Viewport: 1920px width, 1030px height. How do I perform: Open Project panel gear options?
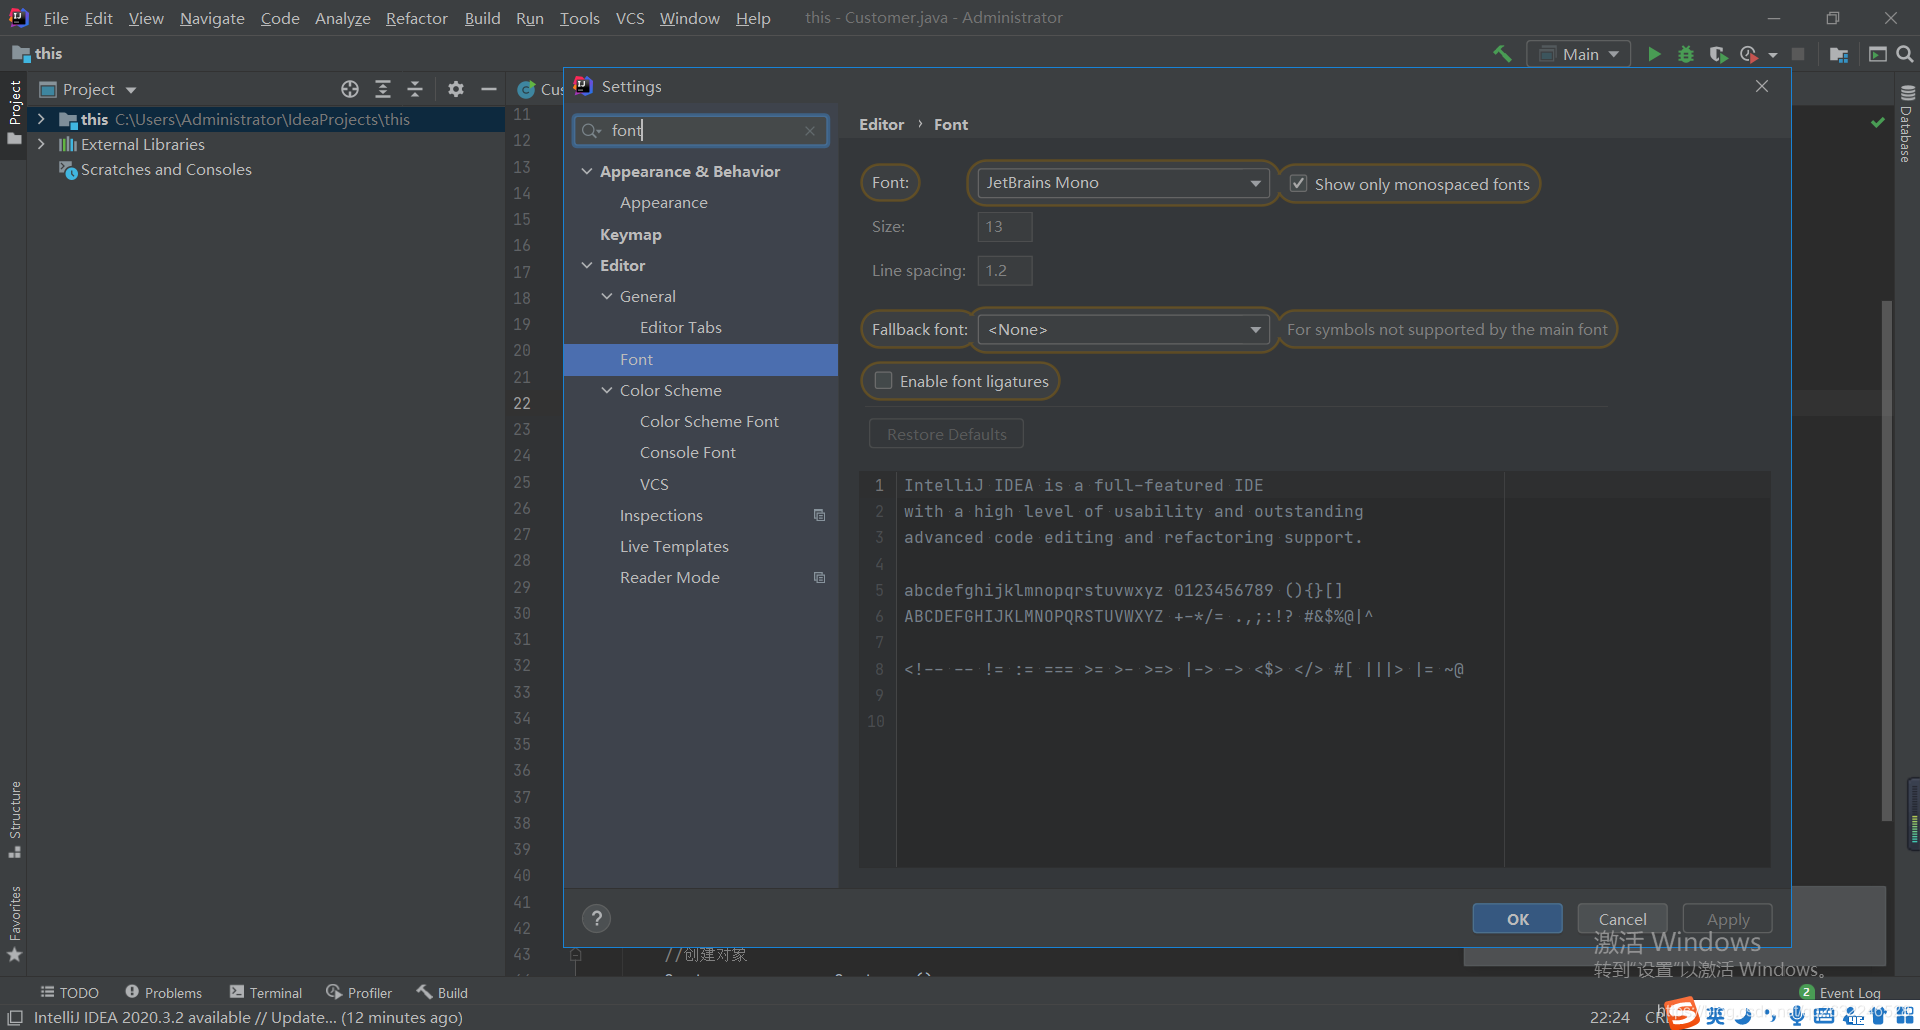(456, 89)
